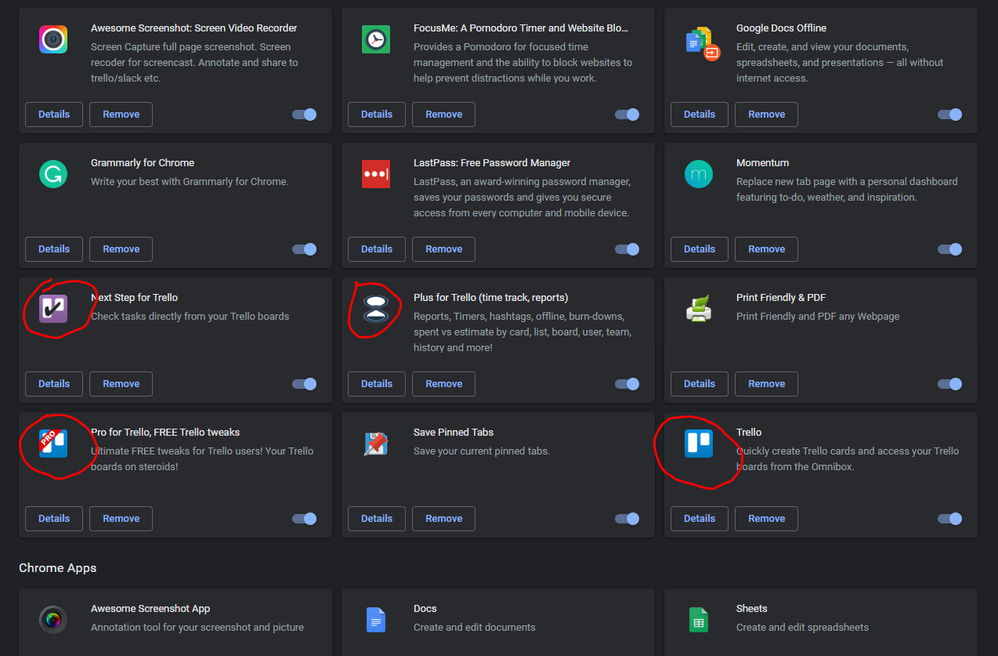Viewport: 998px width, 656px height.
Task: Click the Trello extension icon
Action: click(x=698, y=443)
